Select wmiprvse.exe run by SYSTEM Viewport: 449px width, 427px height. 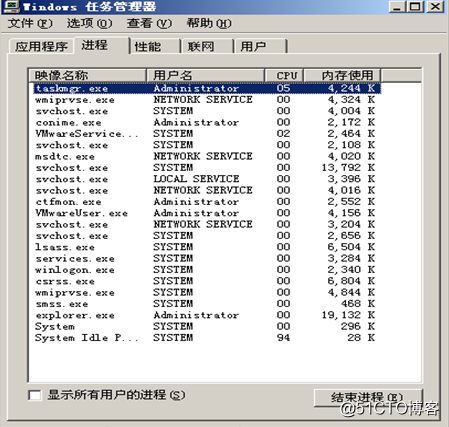coord(207,292)
